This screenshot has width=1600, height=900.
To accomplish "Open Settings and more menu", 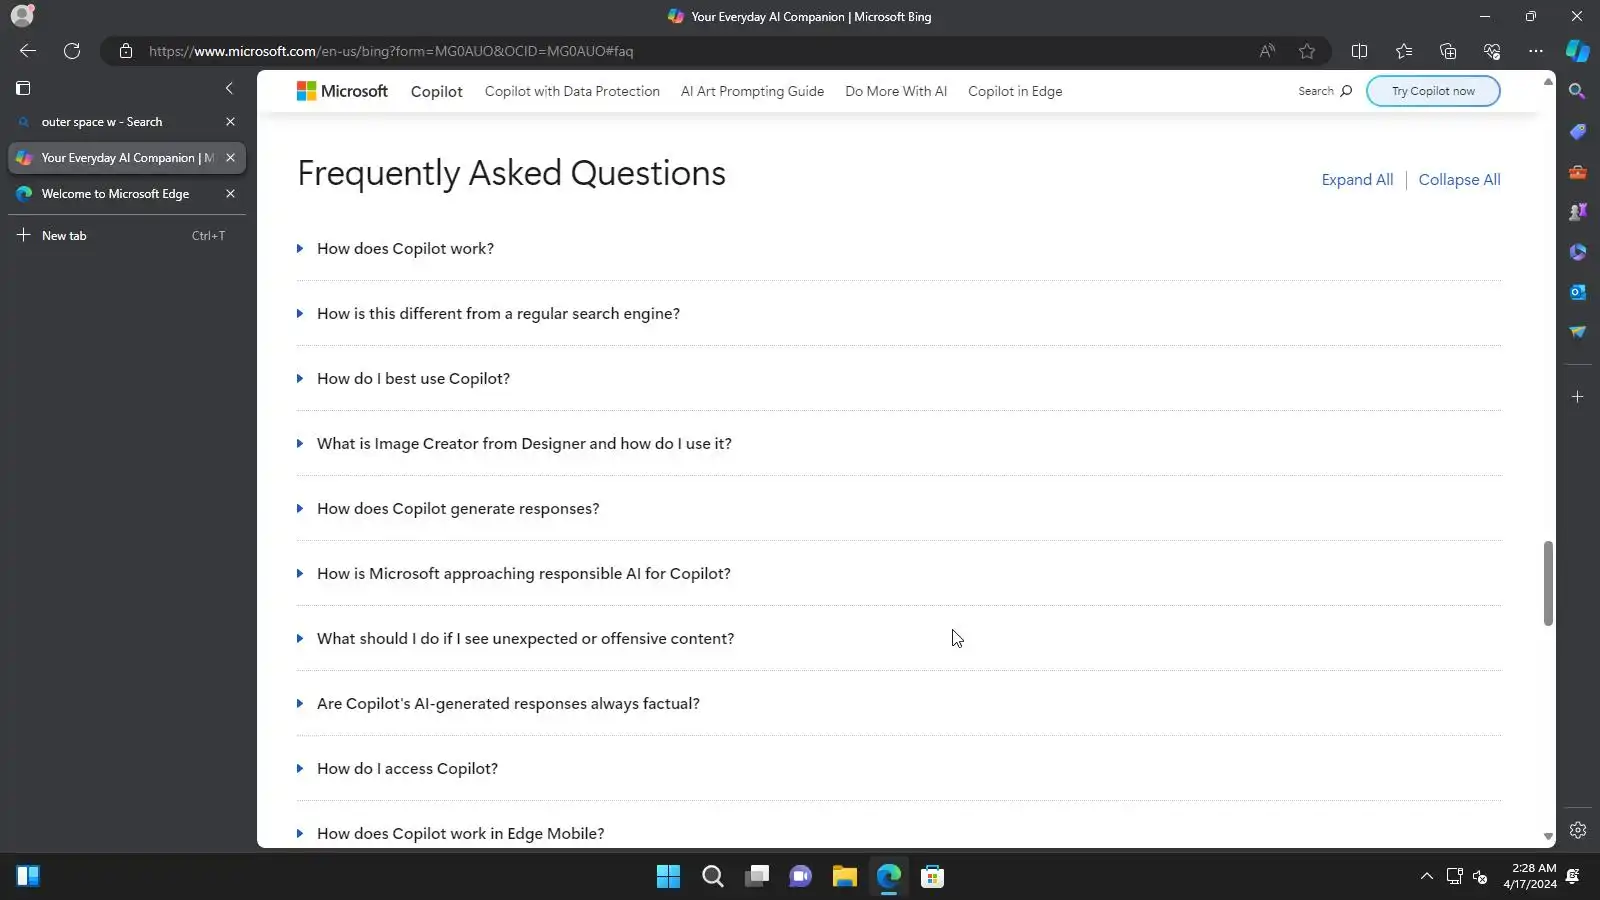I will [1536, 51].
